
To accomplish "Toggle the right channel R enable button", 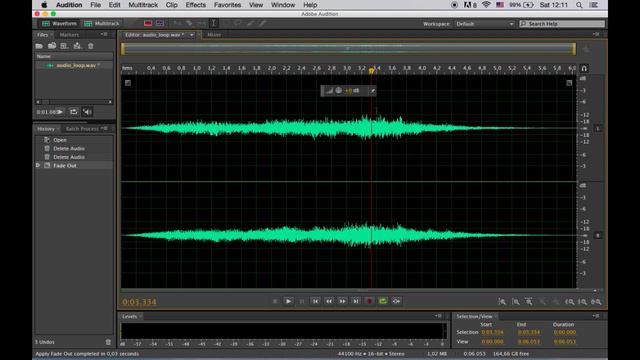I will click(x=598, y=236).
